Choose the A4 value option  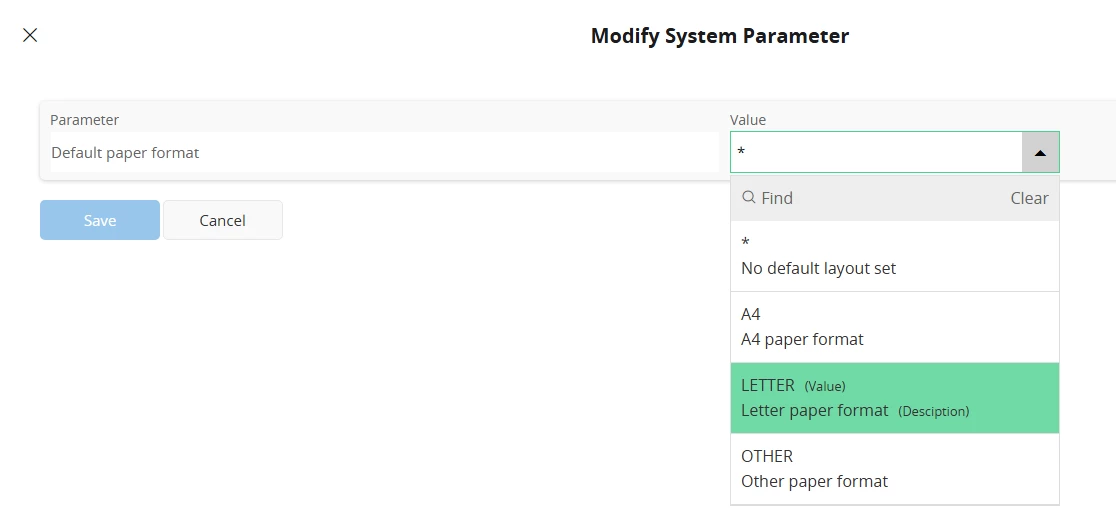[x=895, y=327]
